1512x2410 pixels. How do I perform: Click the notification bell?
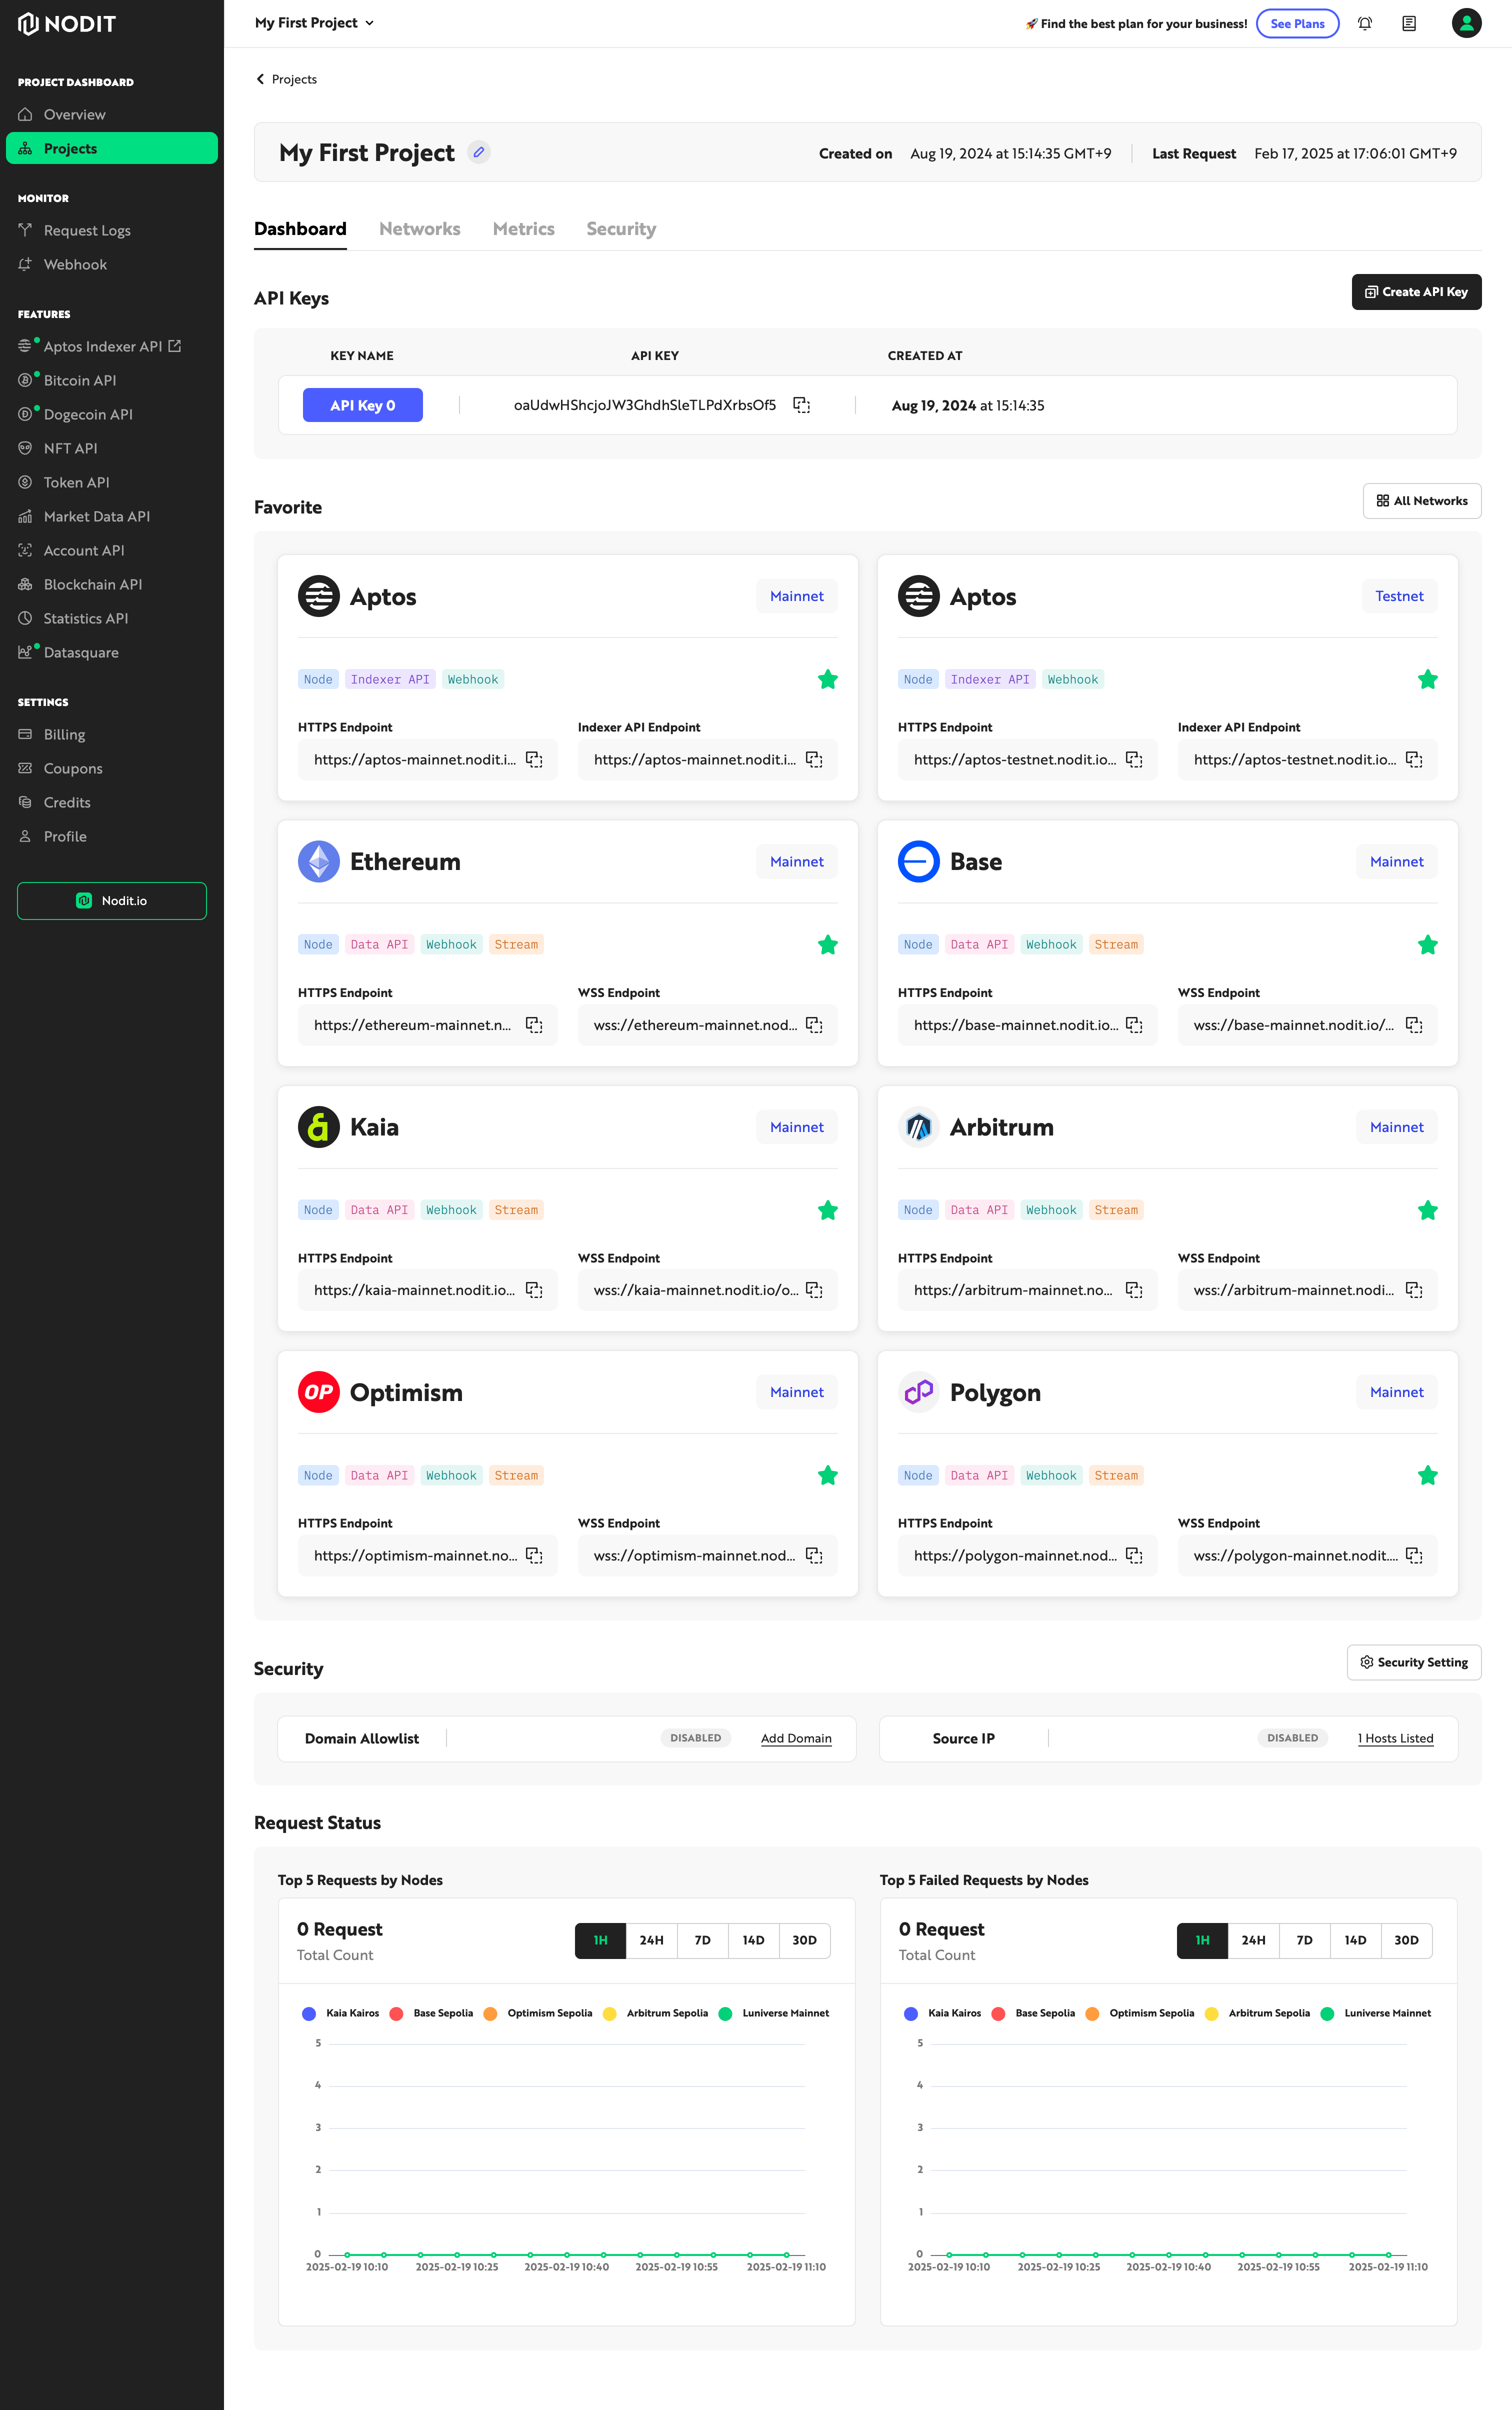1364,23
